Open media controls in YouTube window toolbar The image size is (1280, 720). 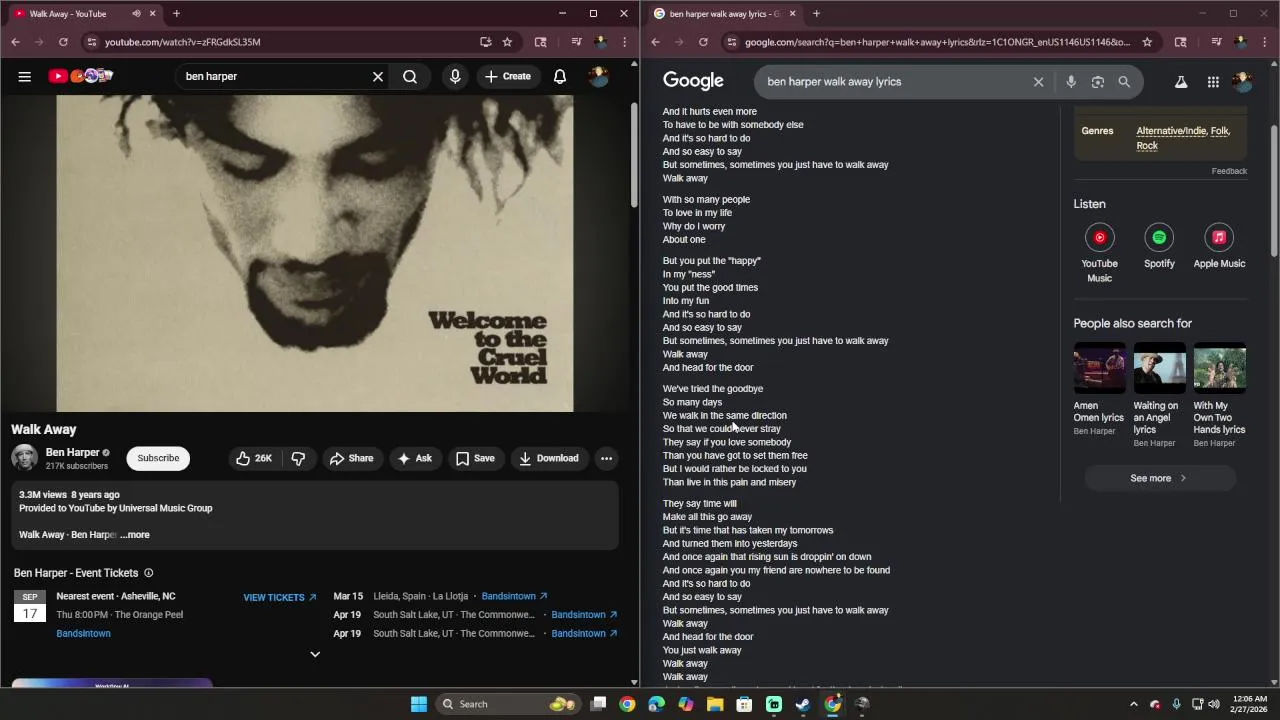pyautogui.click(x=576, y=42)
